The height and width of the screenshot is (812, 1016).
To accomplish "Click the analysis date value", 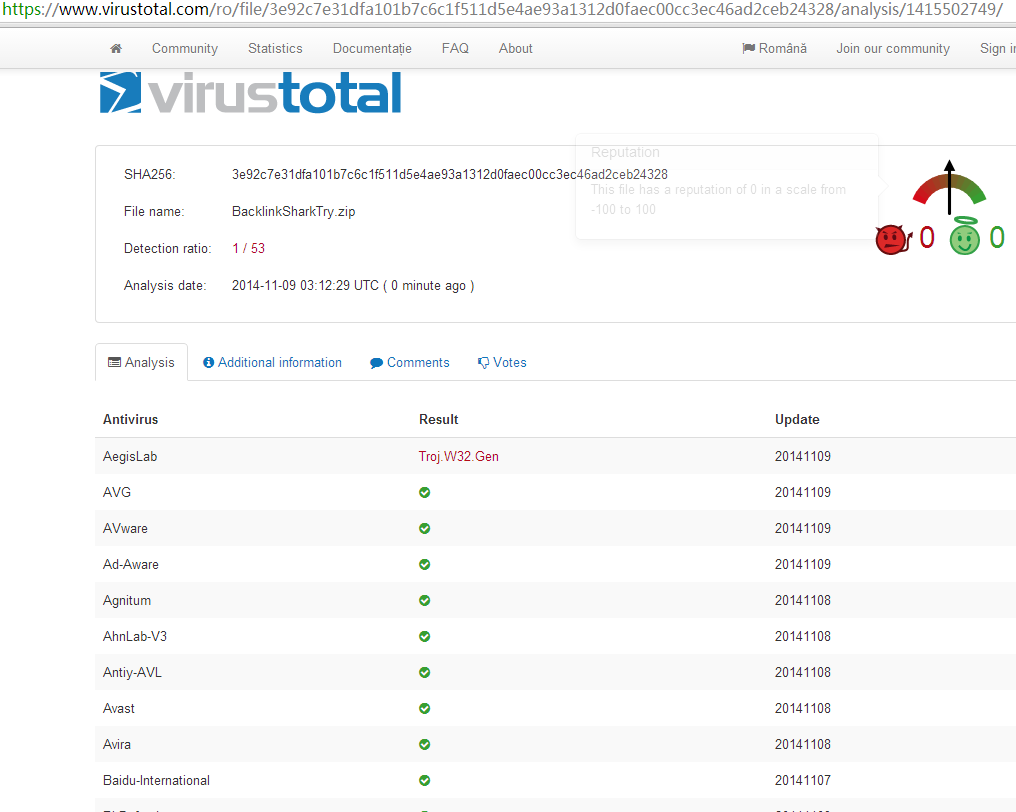I will [x=353, y=286].
